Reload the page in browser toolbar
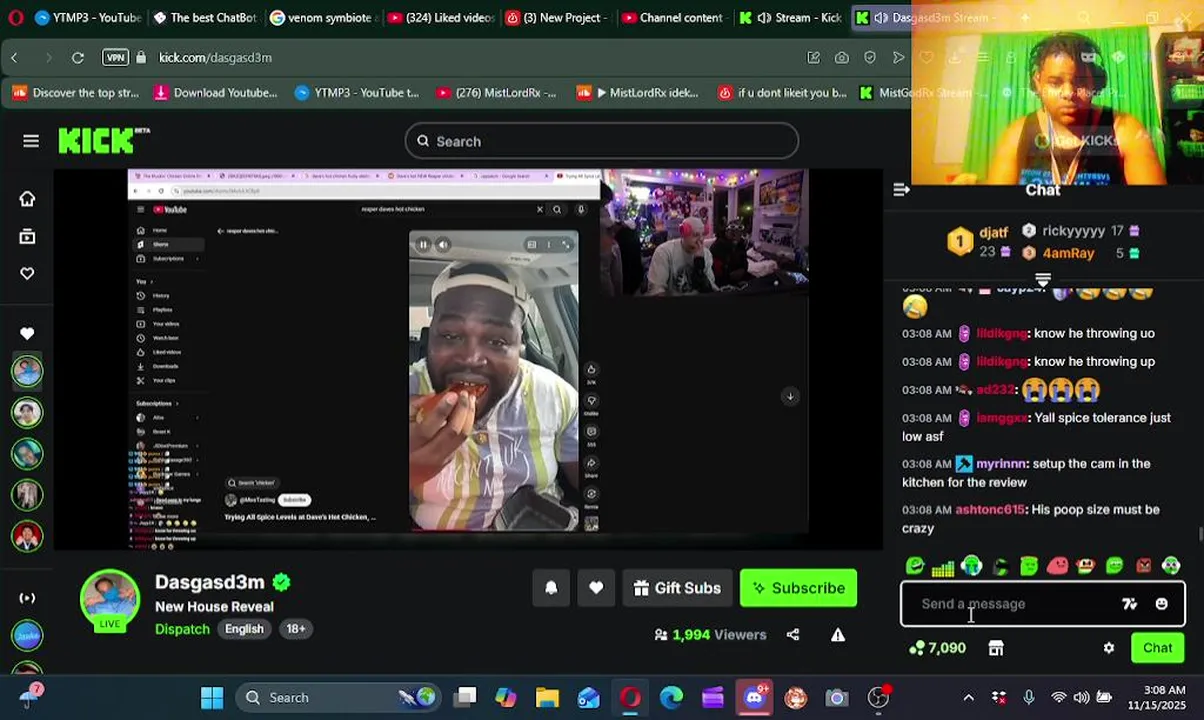This screenshot has width=1204, height=720. point(77,58)
